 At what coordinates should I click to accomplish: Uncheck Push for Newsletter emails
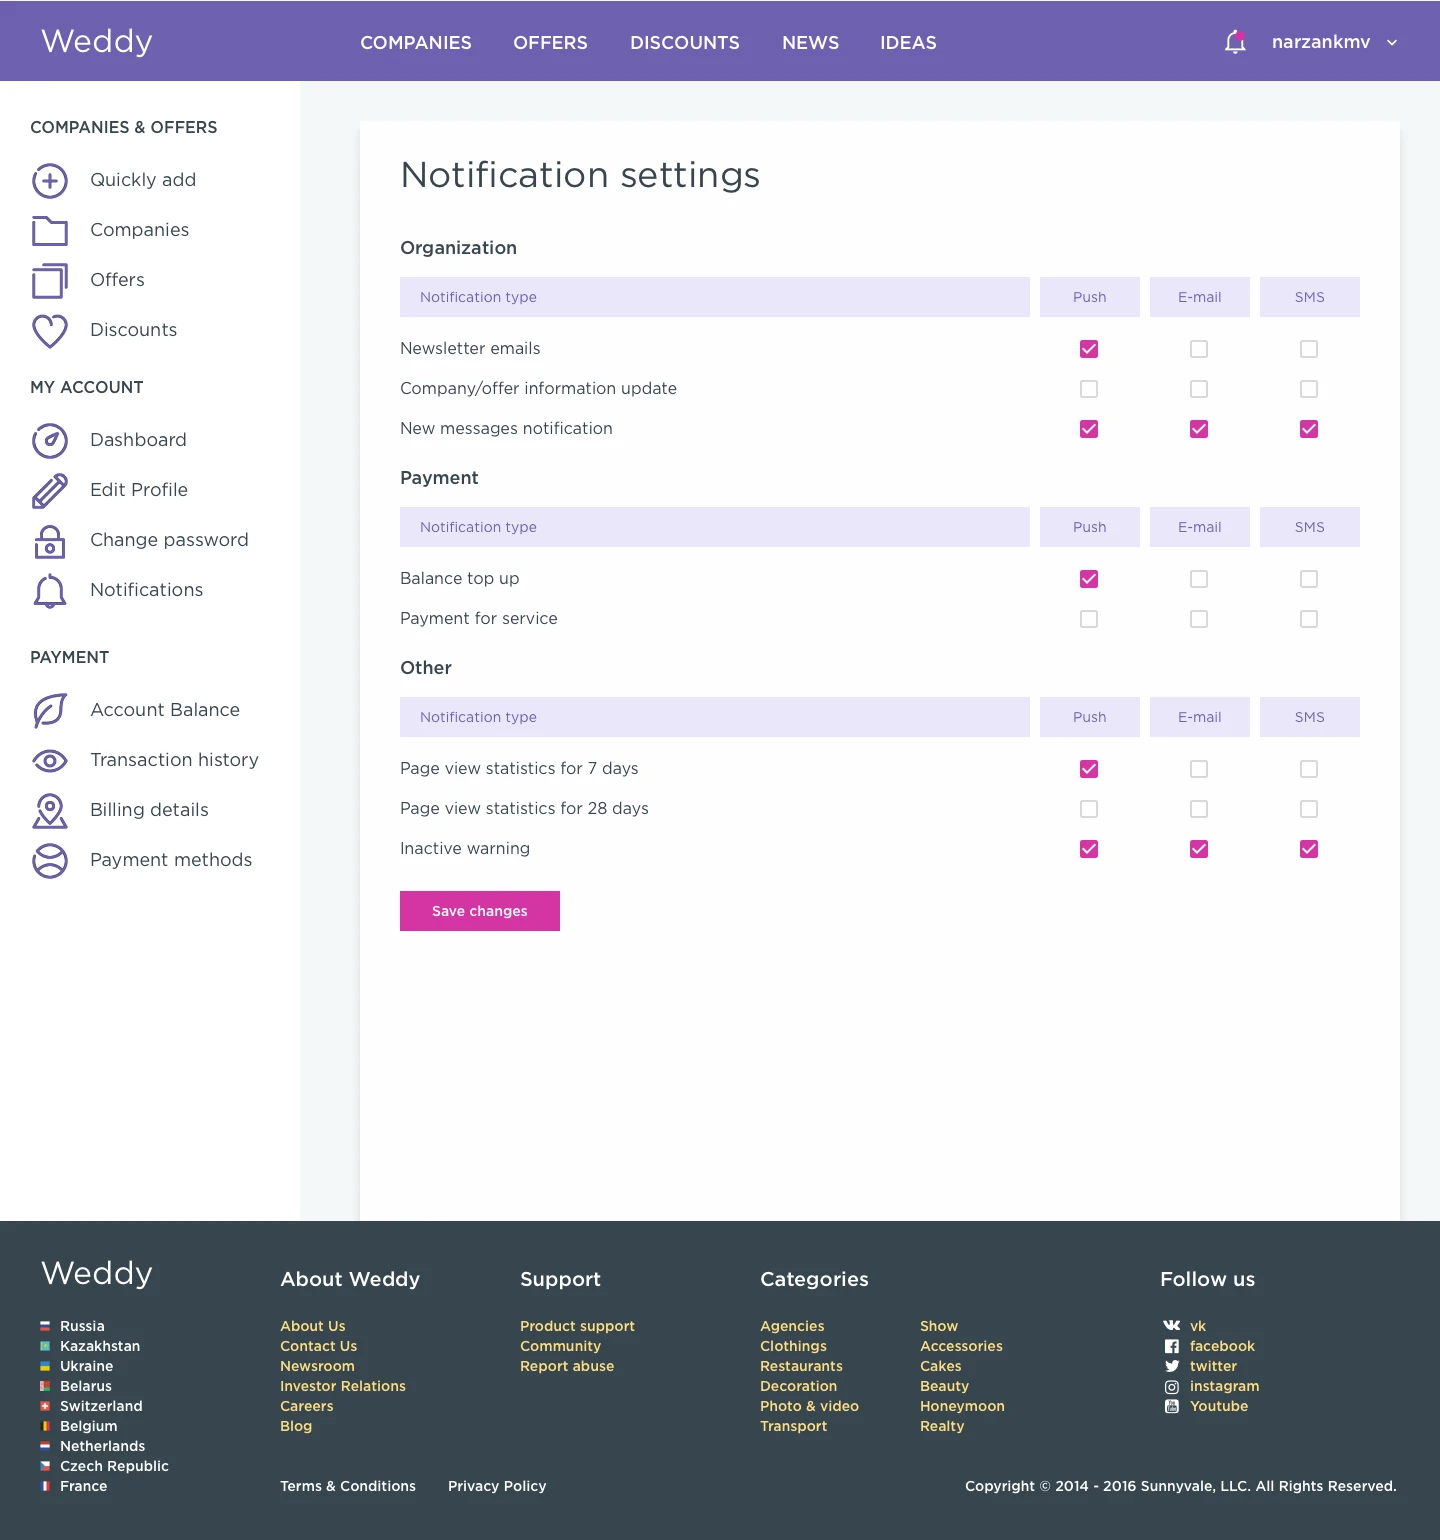tap(1089, 349)
